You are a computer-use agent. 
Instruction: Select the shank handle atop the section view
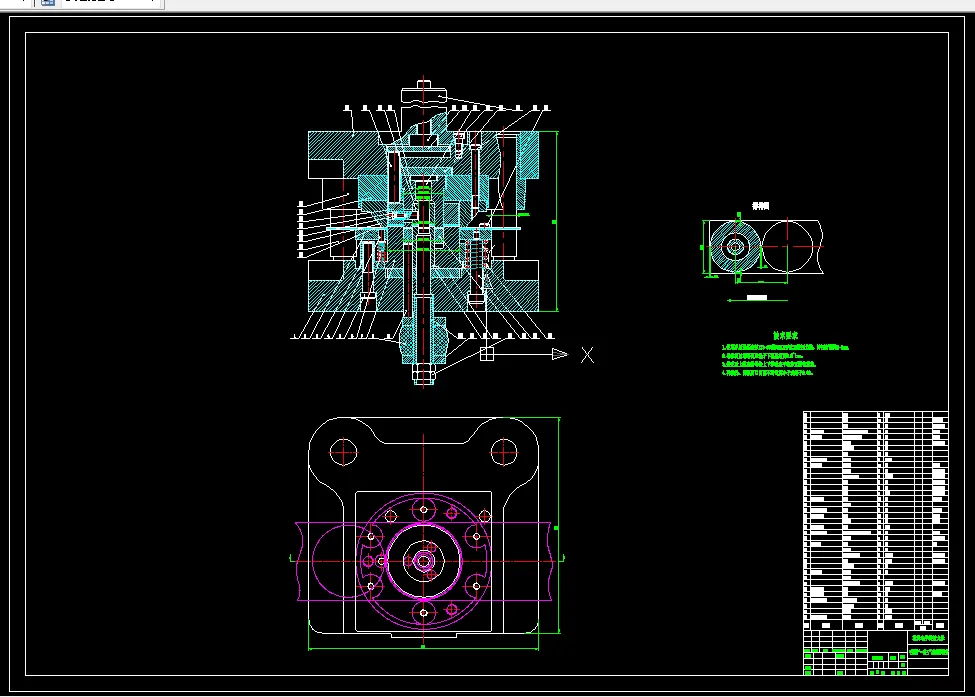424,95
